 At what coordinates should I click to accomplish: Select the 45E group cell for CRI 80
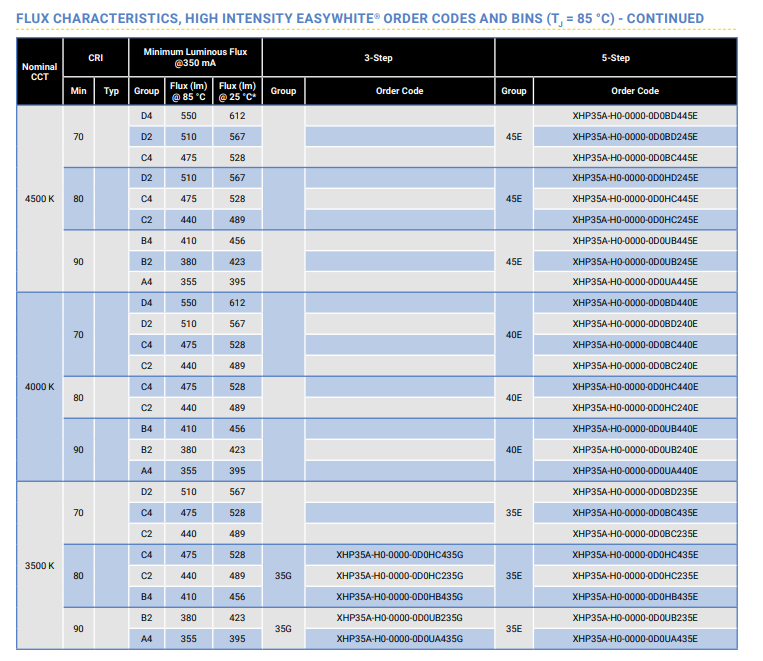pos(514,199)
